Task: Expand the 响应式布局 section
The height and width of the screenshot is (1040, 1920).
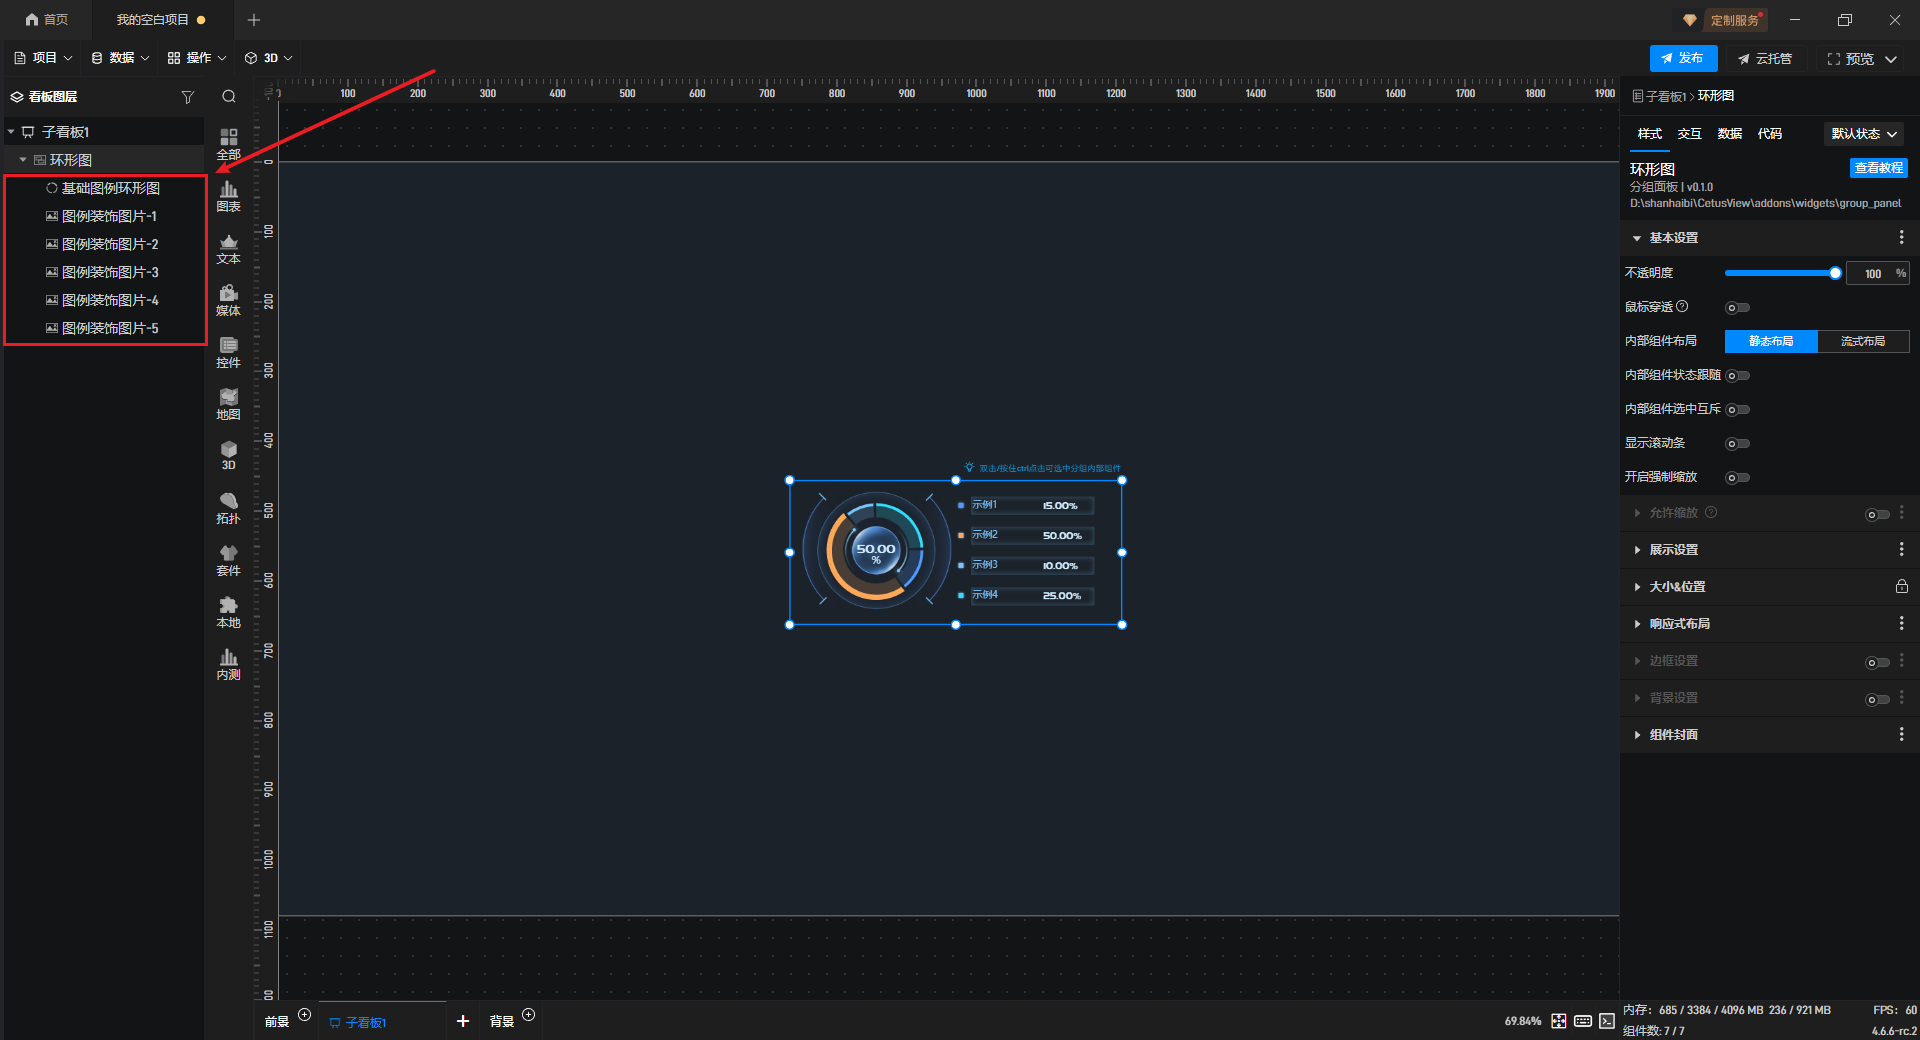Action: click(x=1637, y=624)
